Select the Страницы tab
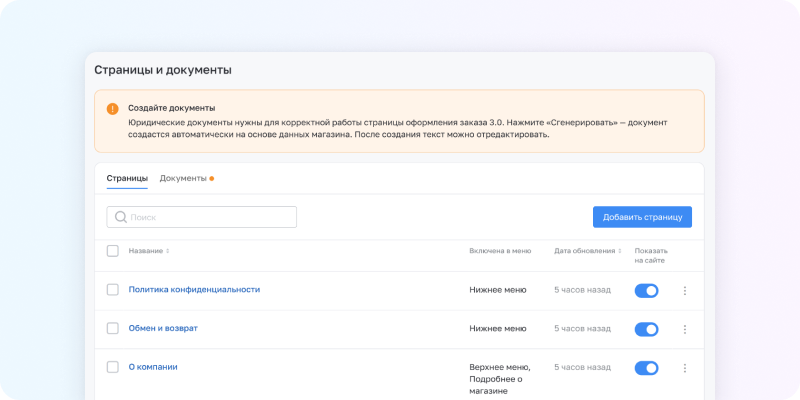 (x=127, y=178)
